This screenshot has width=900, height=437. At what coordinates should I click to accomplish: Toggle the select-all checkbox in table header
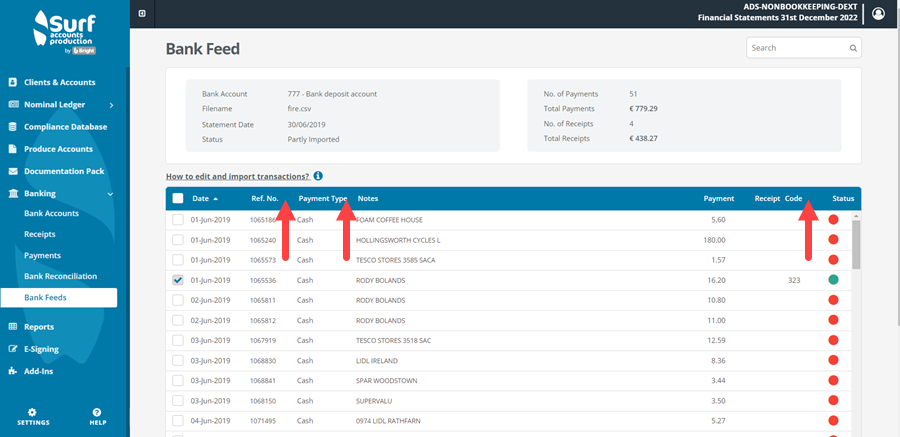pos(178,198)
